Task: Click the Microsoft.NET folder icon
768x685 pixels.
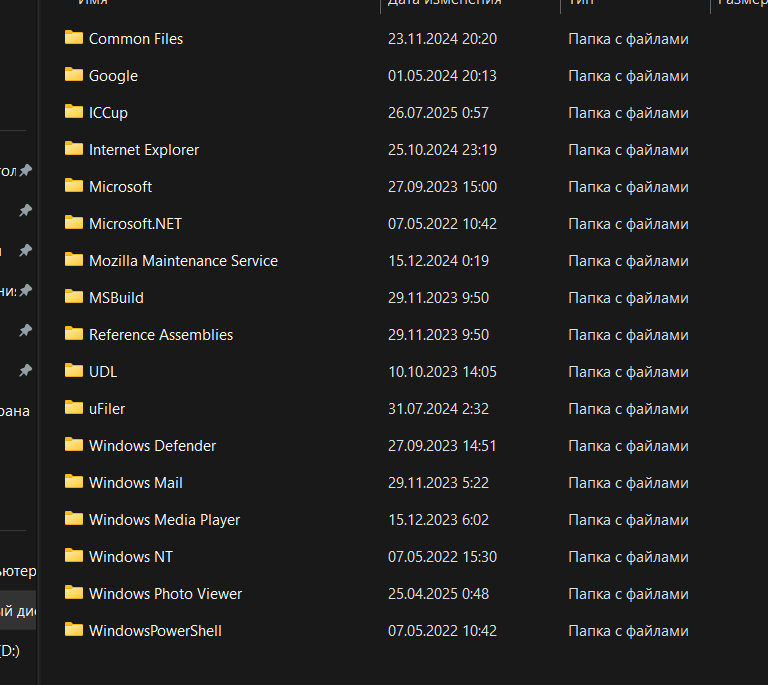Action: click(74, 223)
